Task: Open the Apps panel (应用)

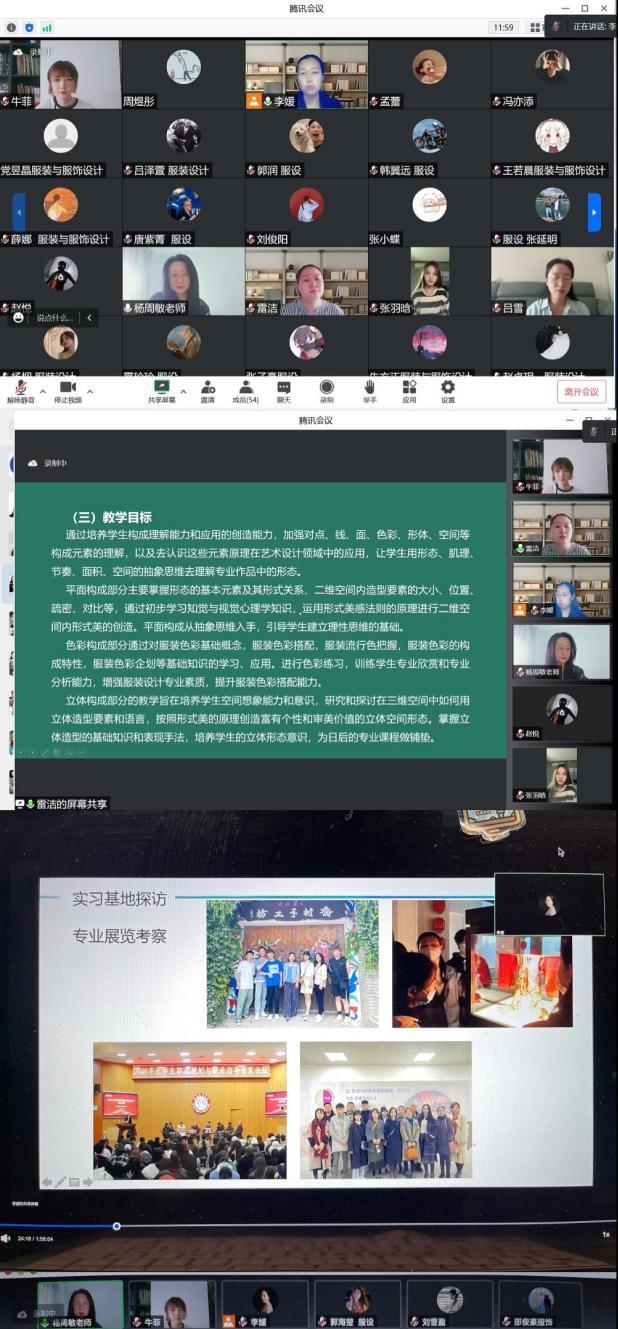Action: pyautogui.click(x=409, y=388)
